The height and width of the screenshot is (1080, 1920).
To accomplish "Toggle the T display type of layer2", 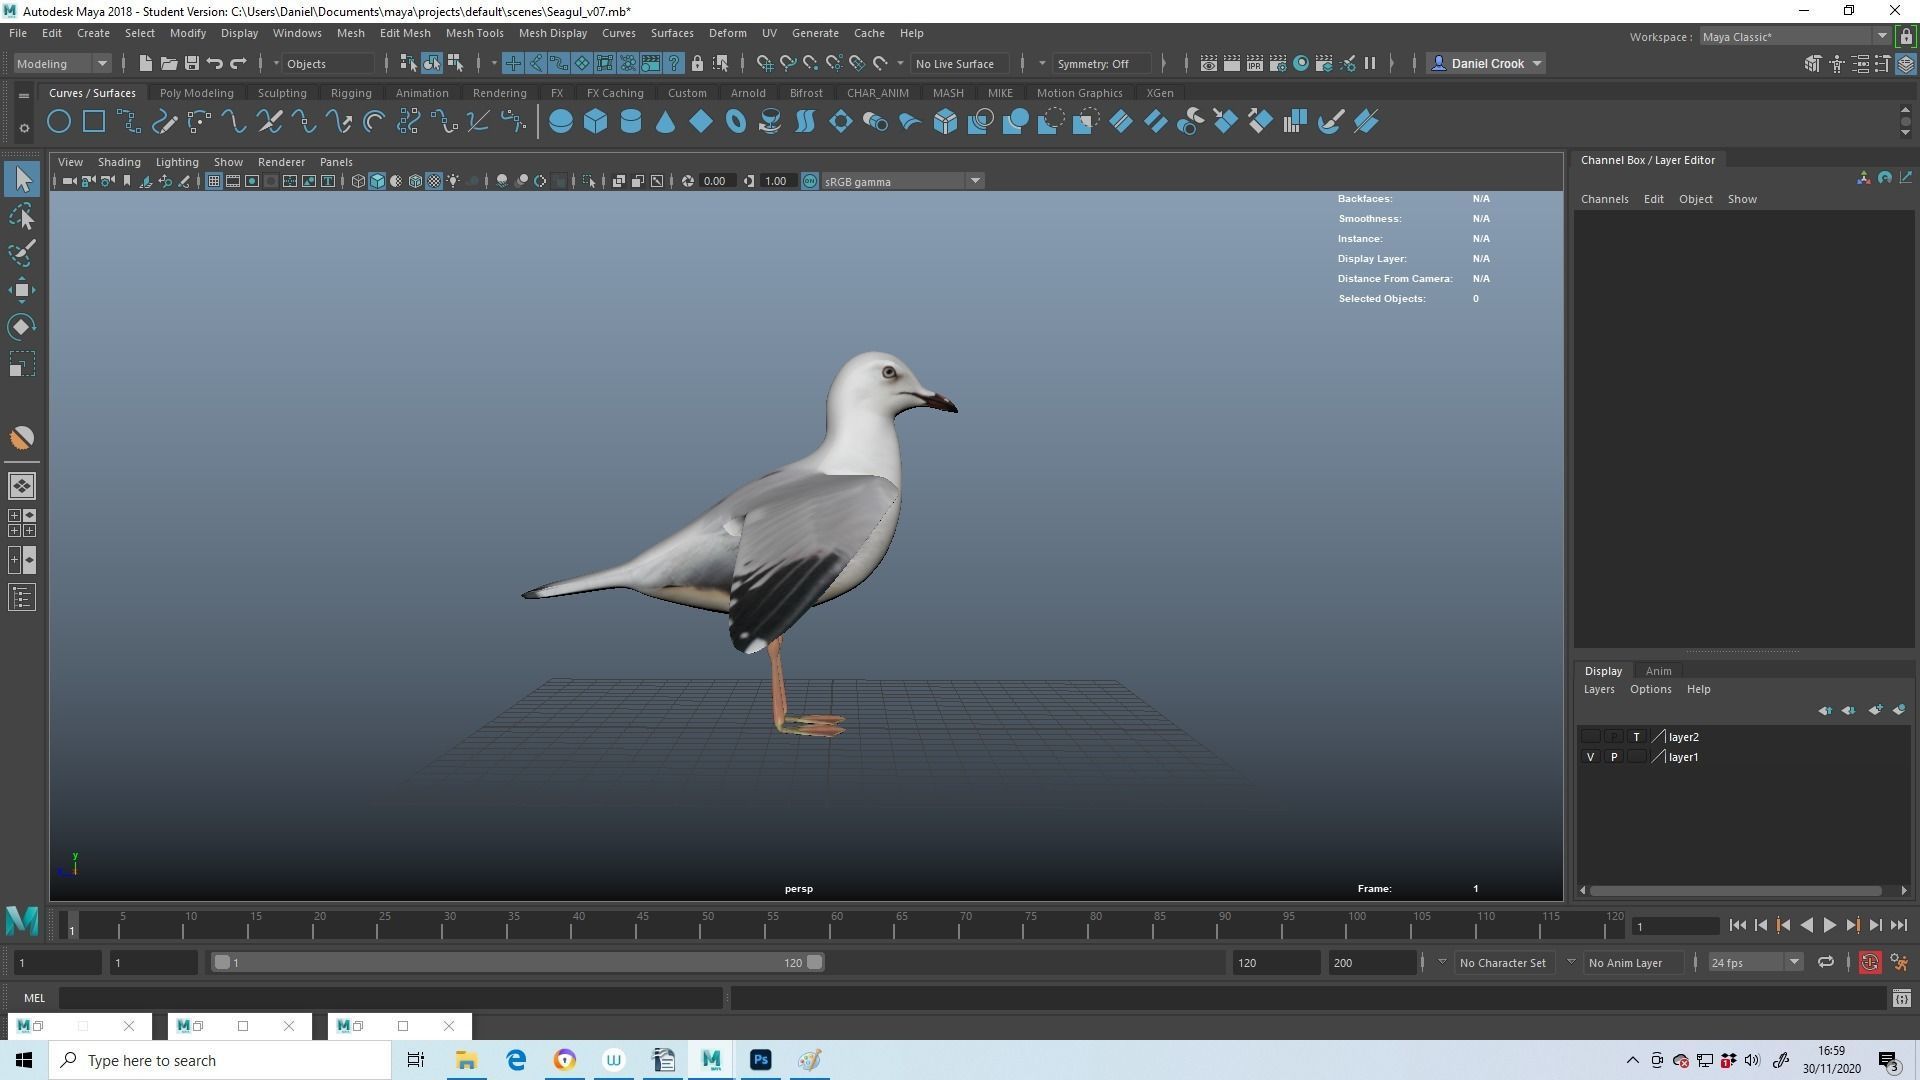I will 1636,737.
